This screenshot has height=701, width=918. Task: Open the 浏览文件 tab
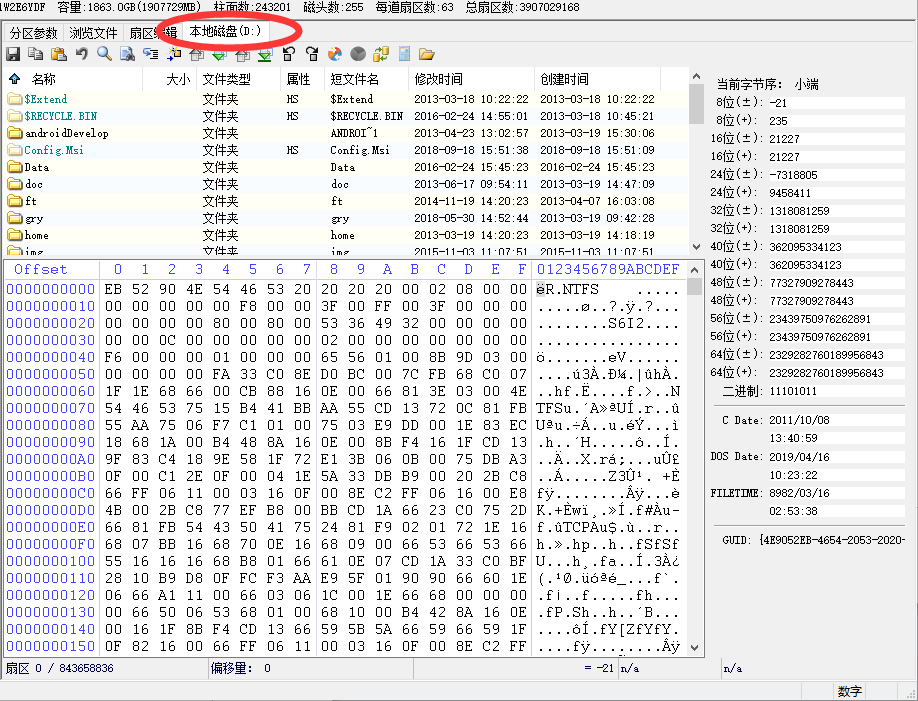click(93, 33)
